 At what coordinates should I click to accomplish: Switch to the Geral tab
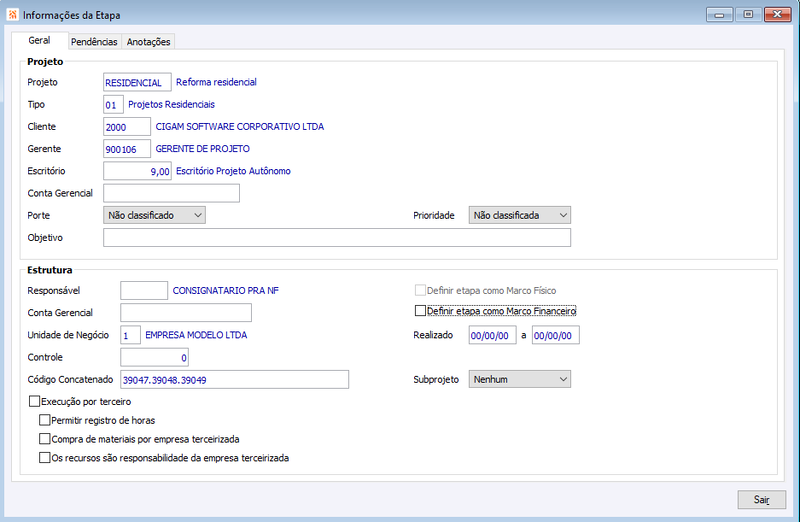(39, 40)
